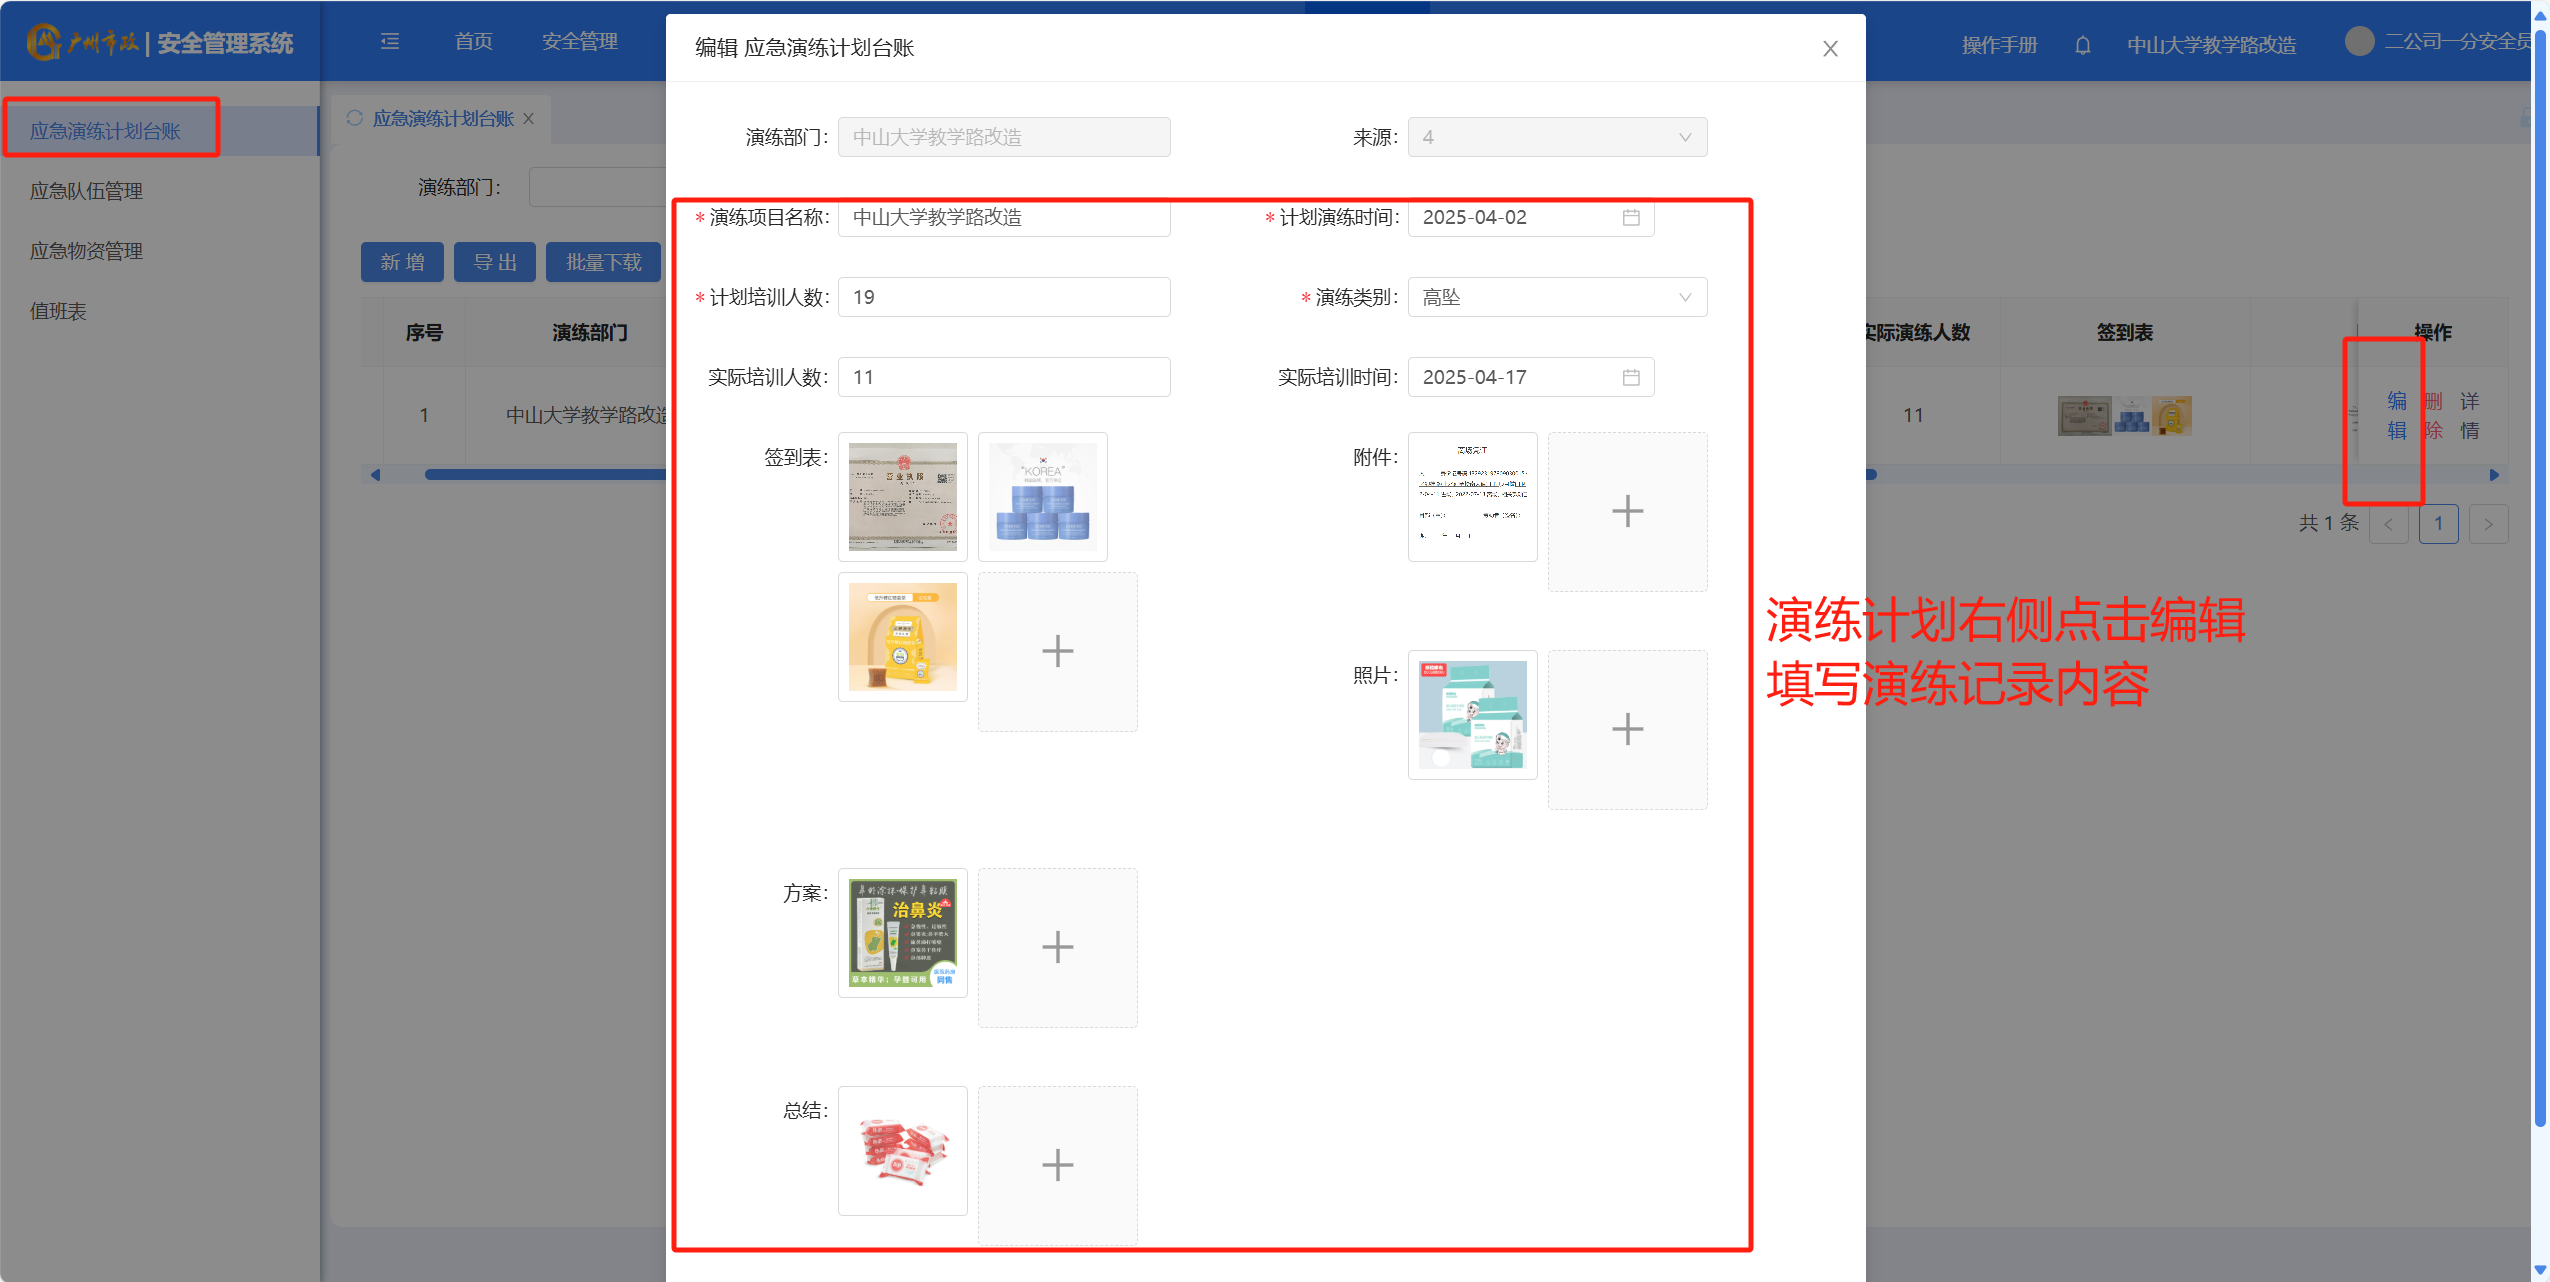
Task: Select 应急队伍管理 in the sidebar
Action: click(x=86, y=191)
